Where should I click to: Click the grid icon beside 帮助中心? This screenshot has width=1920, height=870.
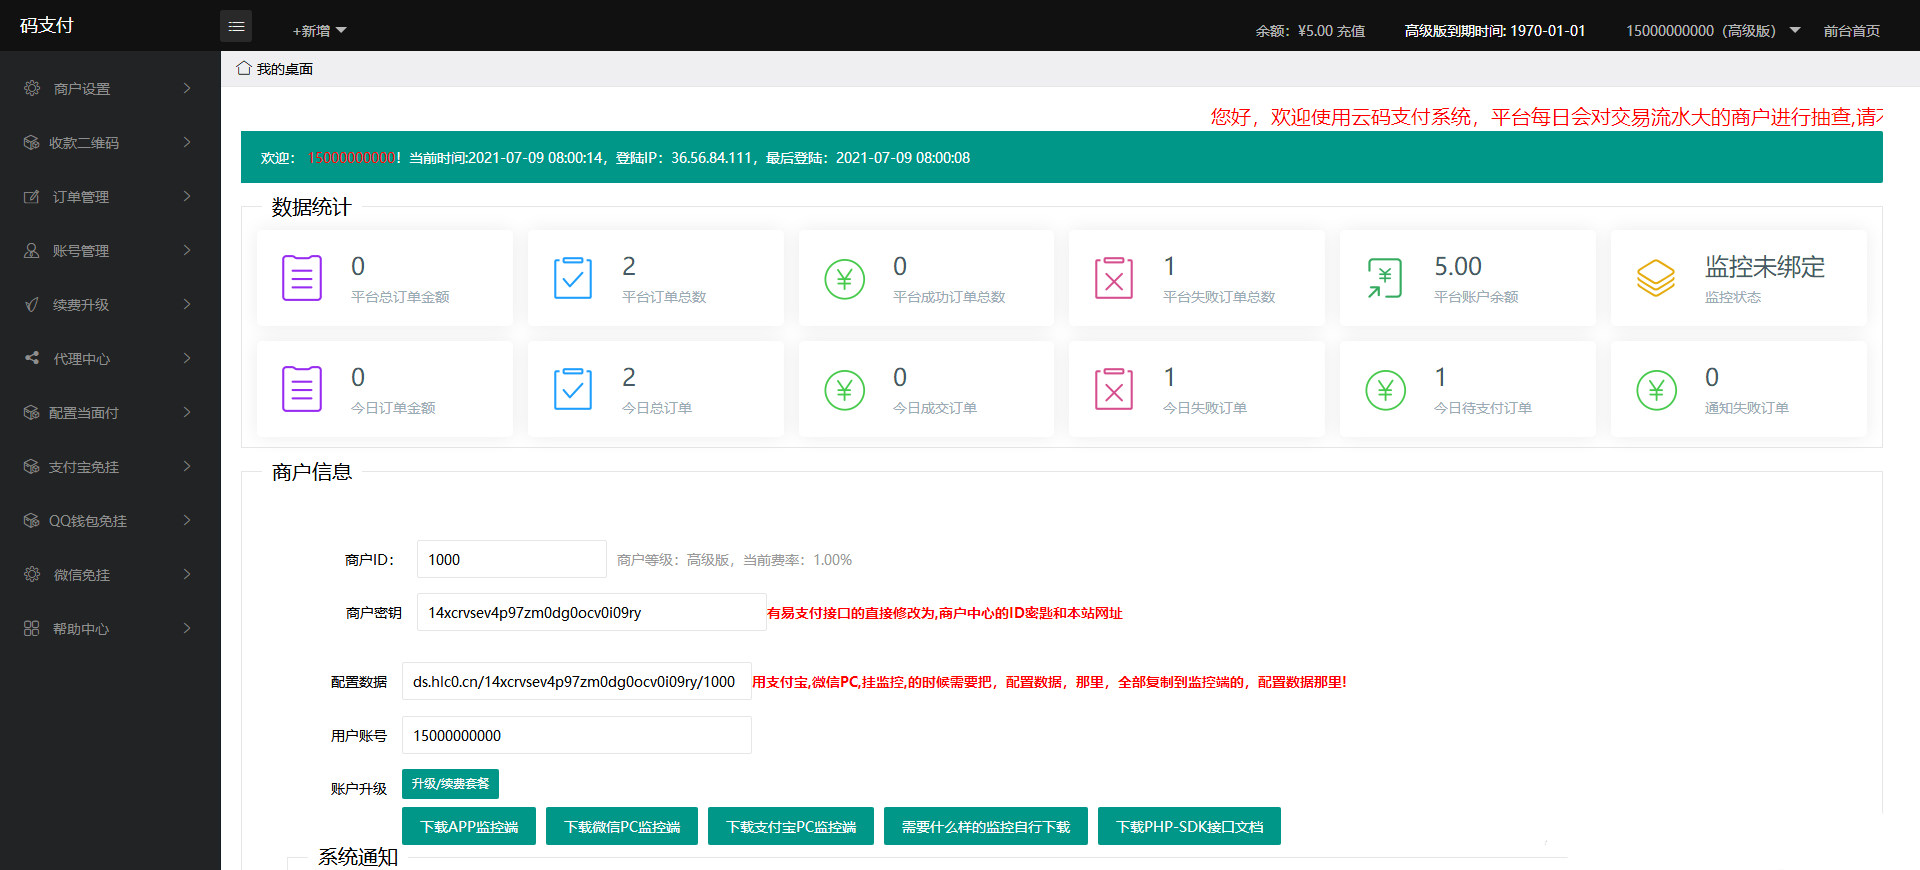pos(32,628)
